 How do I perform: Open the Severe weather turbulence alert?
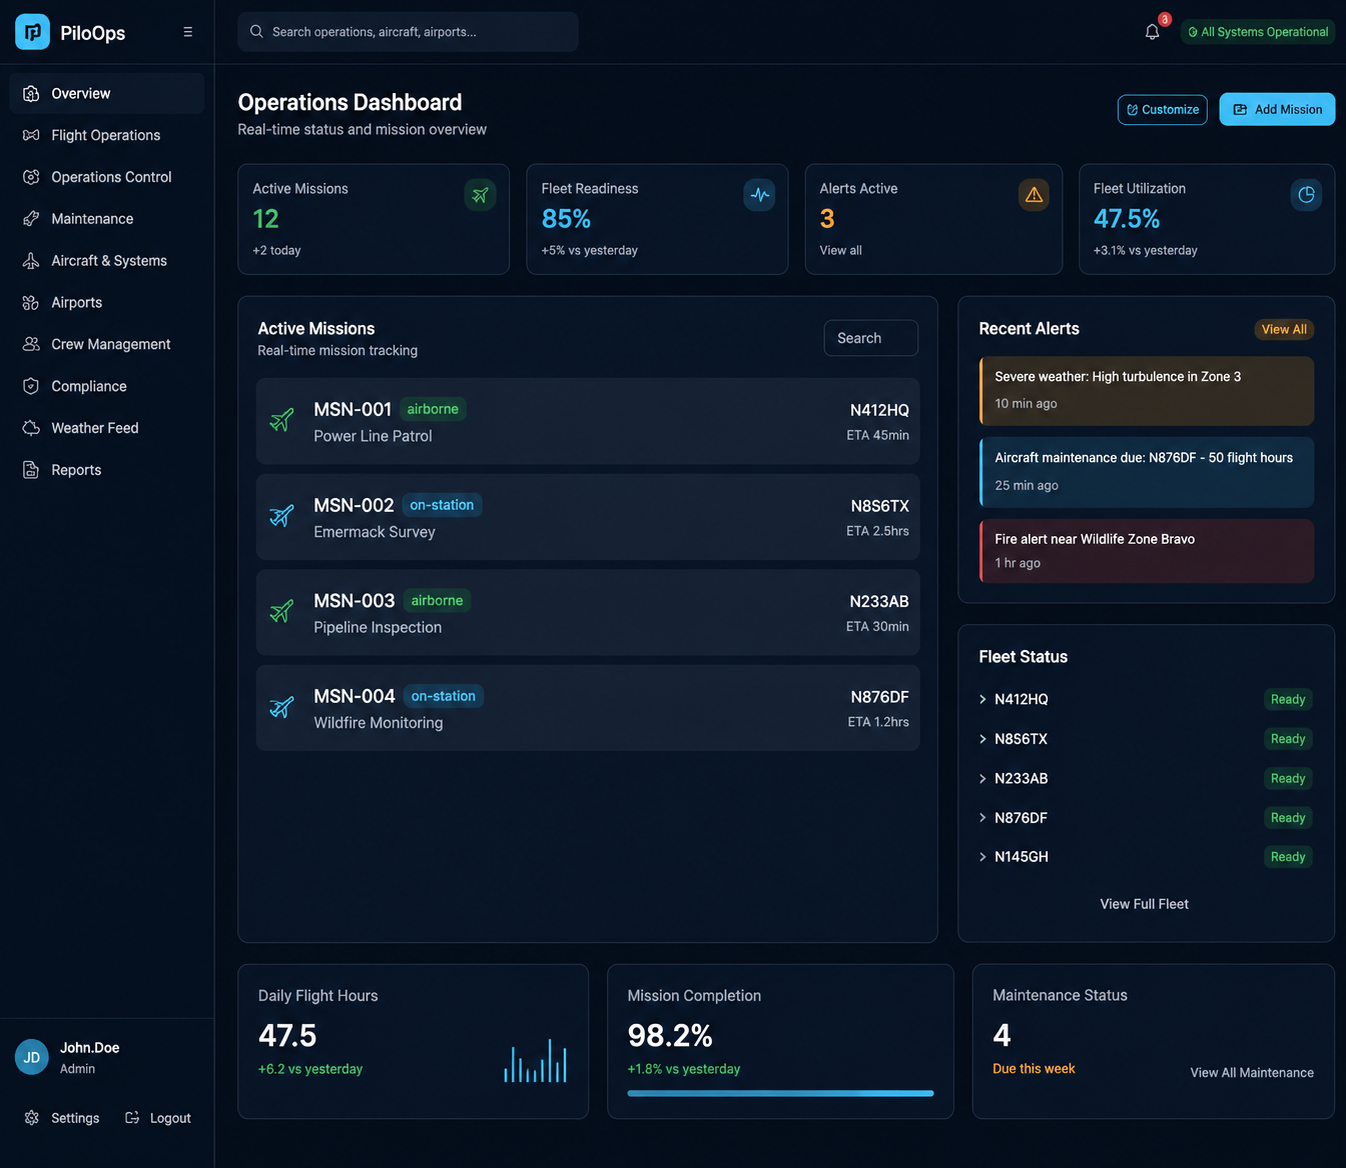[x=1146, y=391]
